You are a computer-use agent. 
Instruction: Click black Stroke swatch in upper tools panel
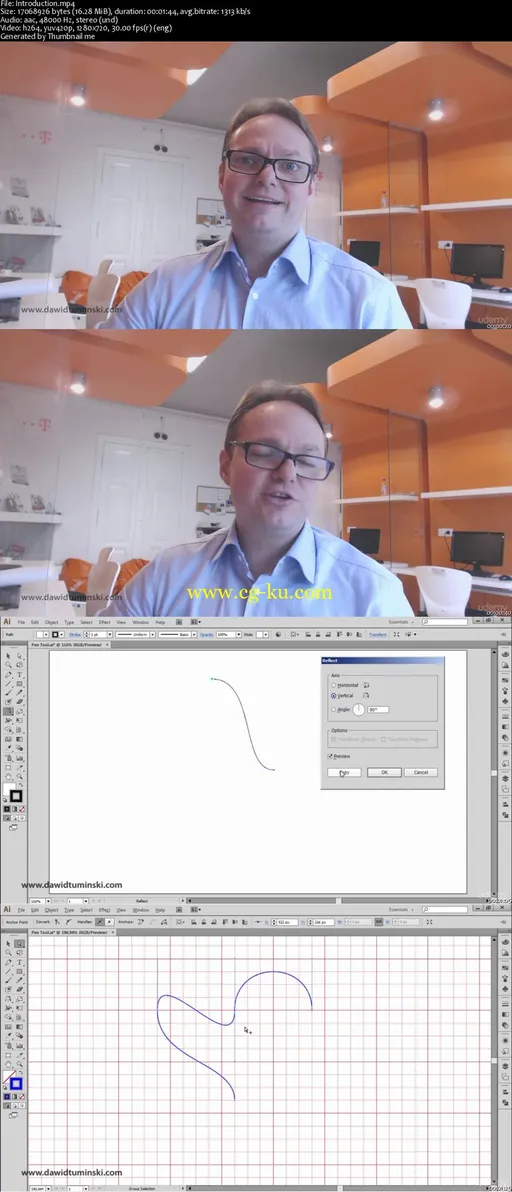coord(16,795)
